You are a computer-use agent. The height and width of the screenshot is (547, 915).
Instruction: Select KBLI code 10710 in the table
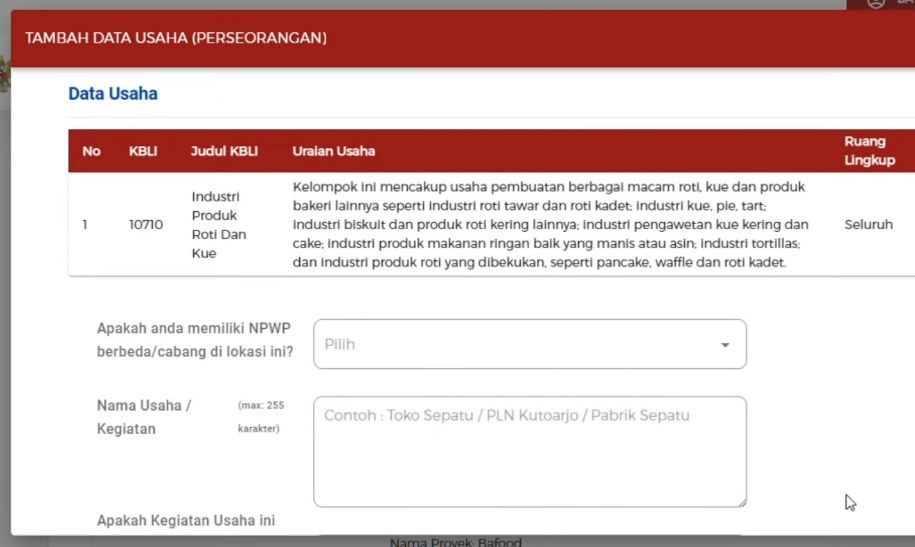coord(146,225)
